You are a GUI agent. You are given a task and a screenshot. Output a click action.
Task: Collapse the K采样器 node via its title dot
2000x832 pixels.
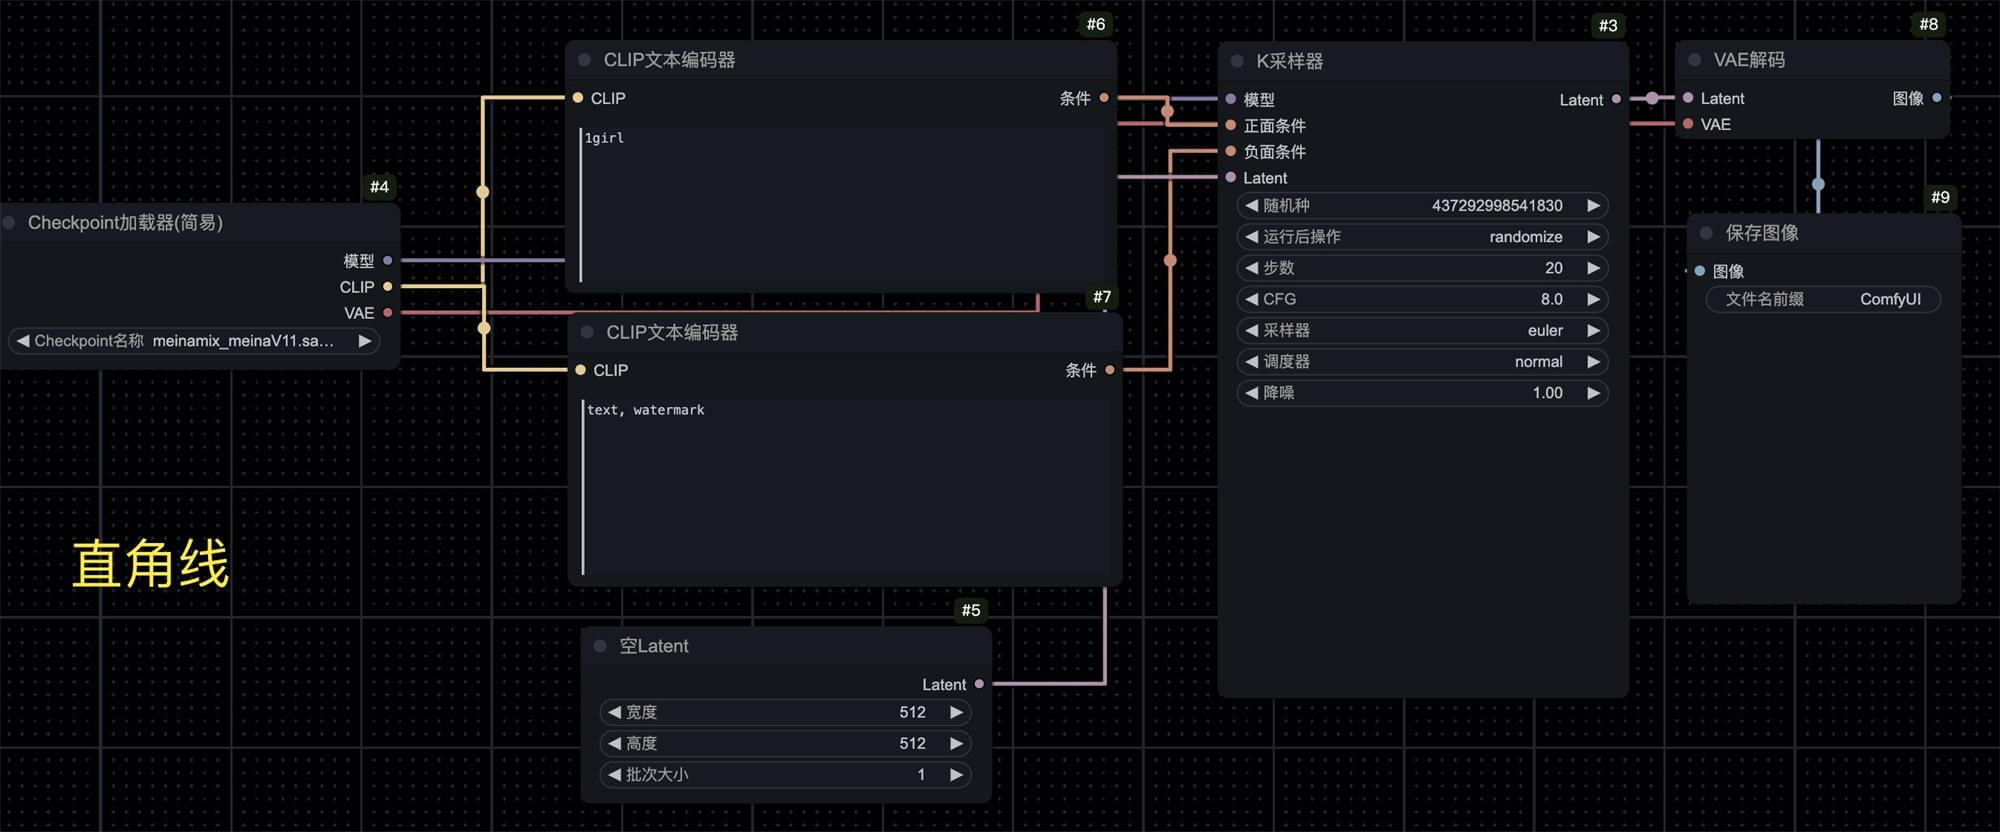pyautogui.click(x=1237, y=61)
